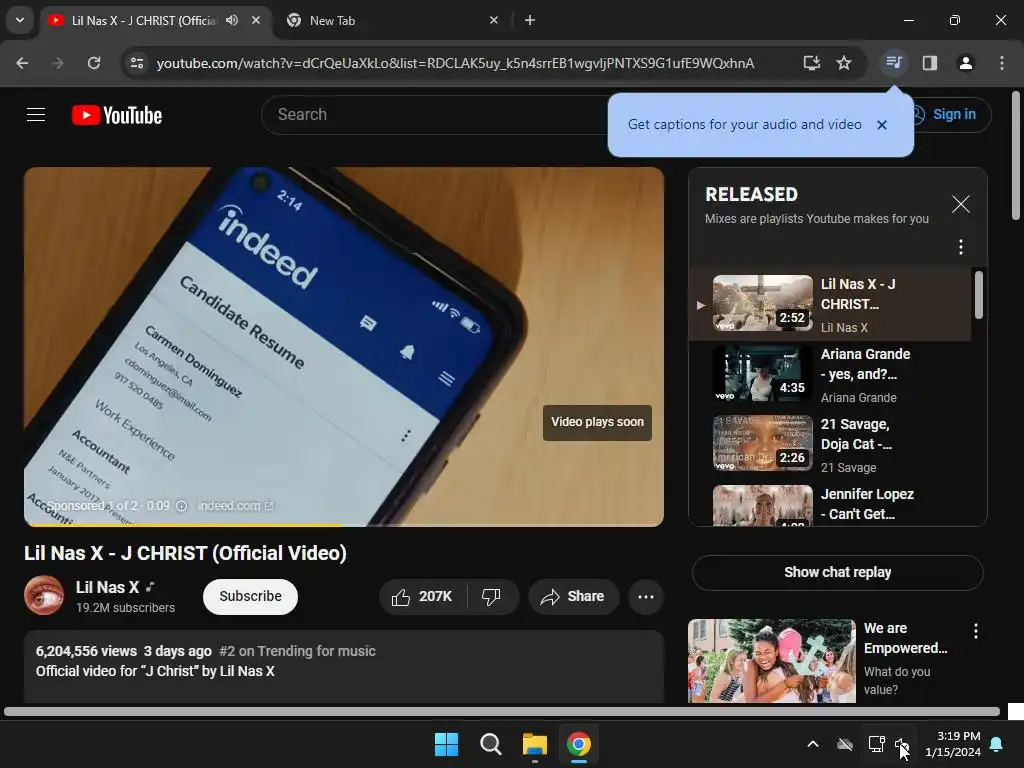Bookmark this page with the star icon
Image resolution: width=1024 pixels, height=768 pixels.
[844, 63]
